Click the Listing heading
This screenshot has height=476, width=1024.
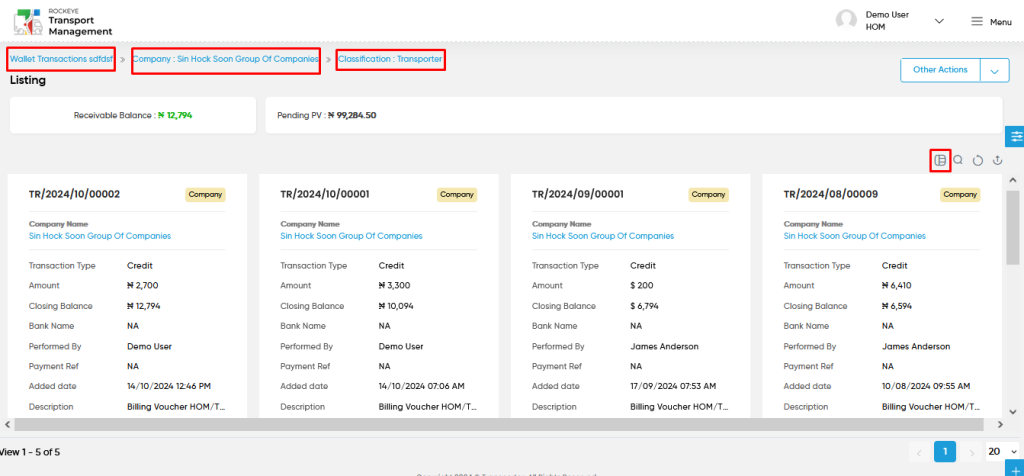[27, 80]
